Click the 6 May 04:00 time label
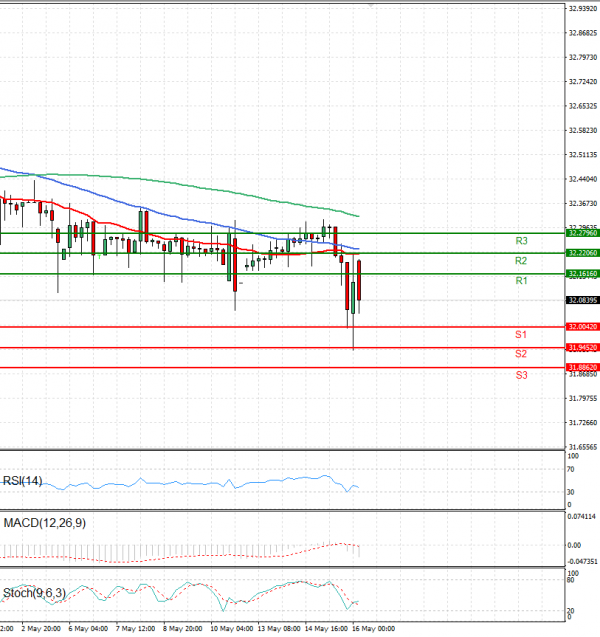Image resolution: width=600 pixels, height=637 pixels. point(88,629)
